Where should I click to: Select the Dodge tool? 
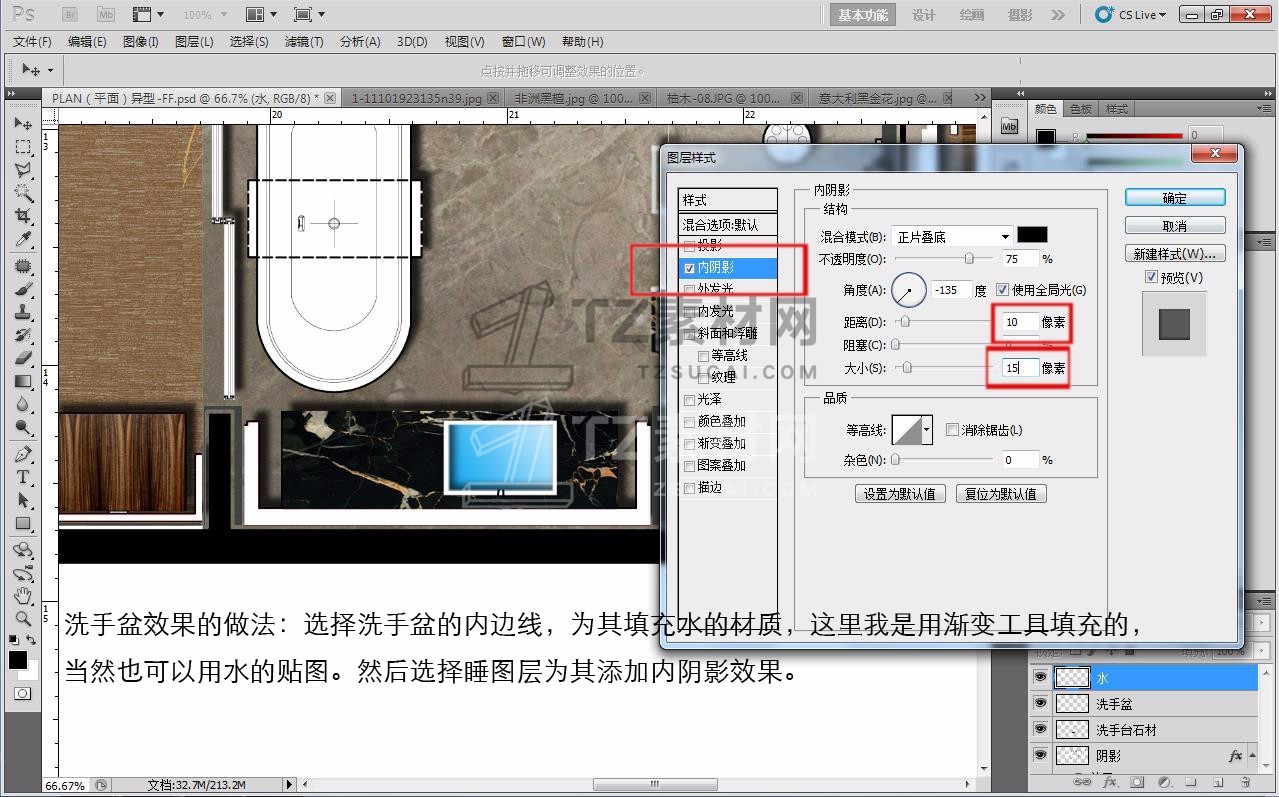click(x=22, y=428)
